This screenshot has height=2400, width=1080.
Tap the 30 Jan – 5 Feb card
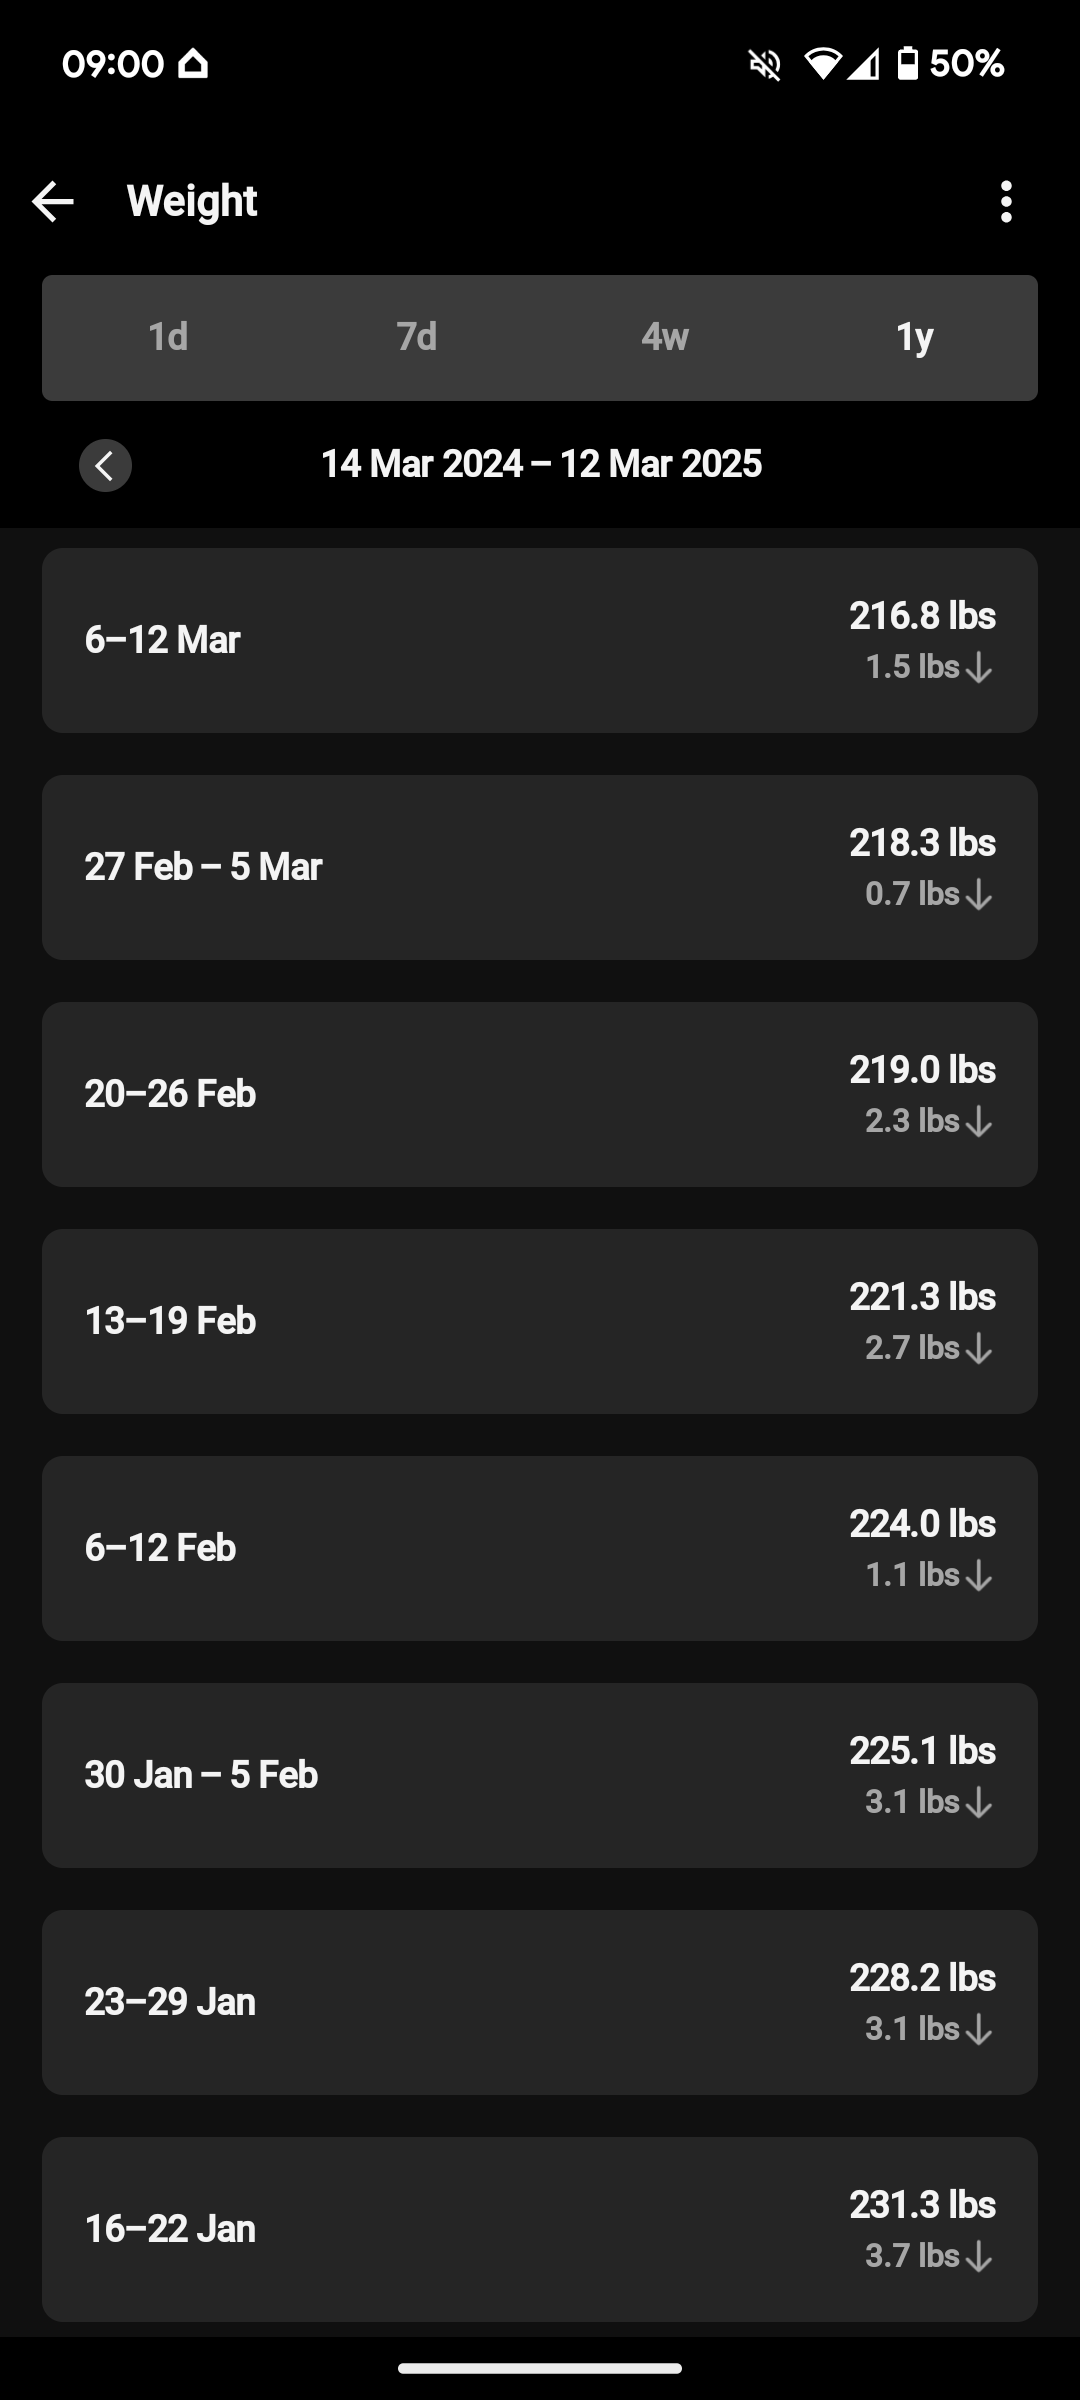point(540,1775)
